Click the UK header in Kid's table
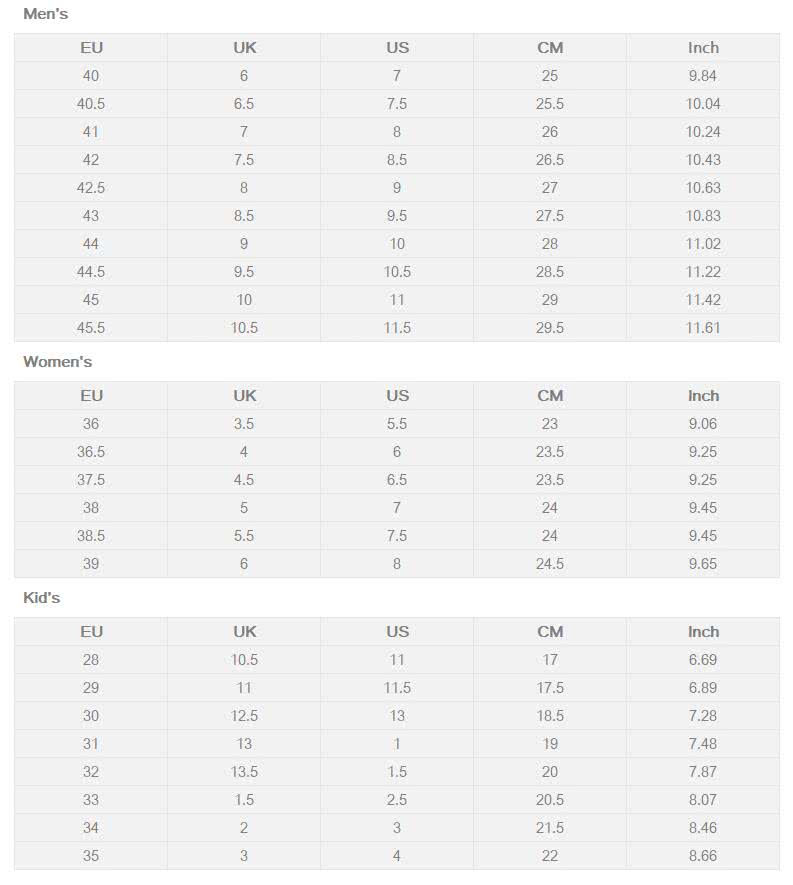The height and width of the screenshot is (885, 793). [x=244, y=632]
